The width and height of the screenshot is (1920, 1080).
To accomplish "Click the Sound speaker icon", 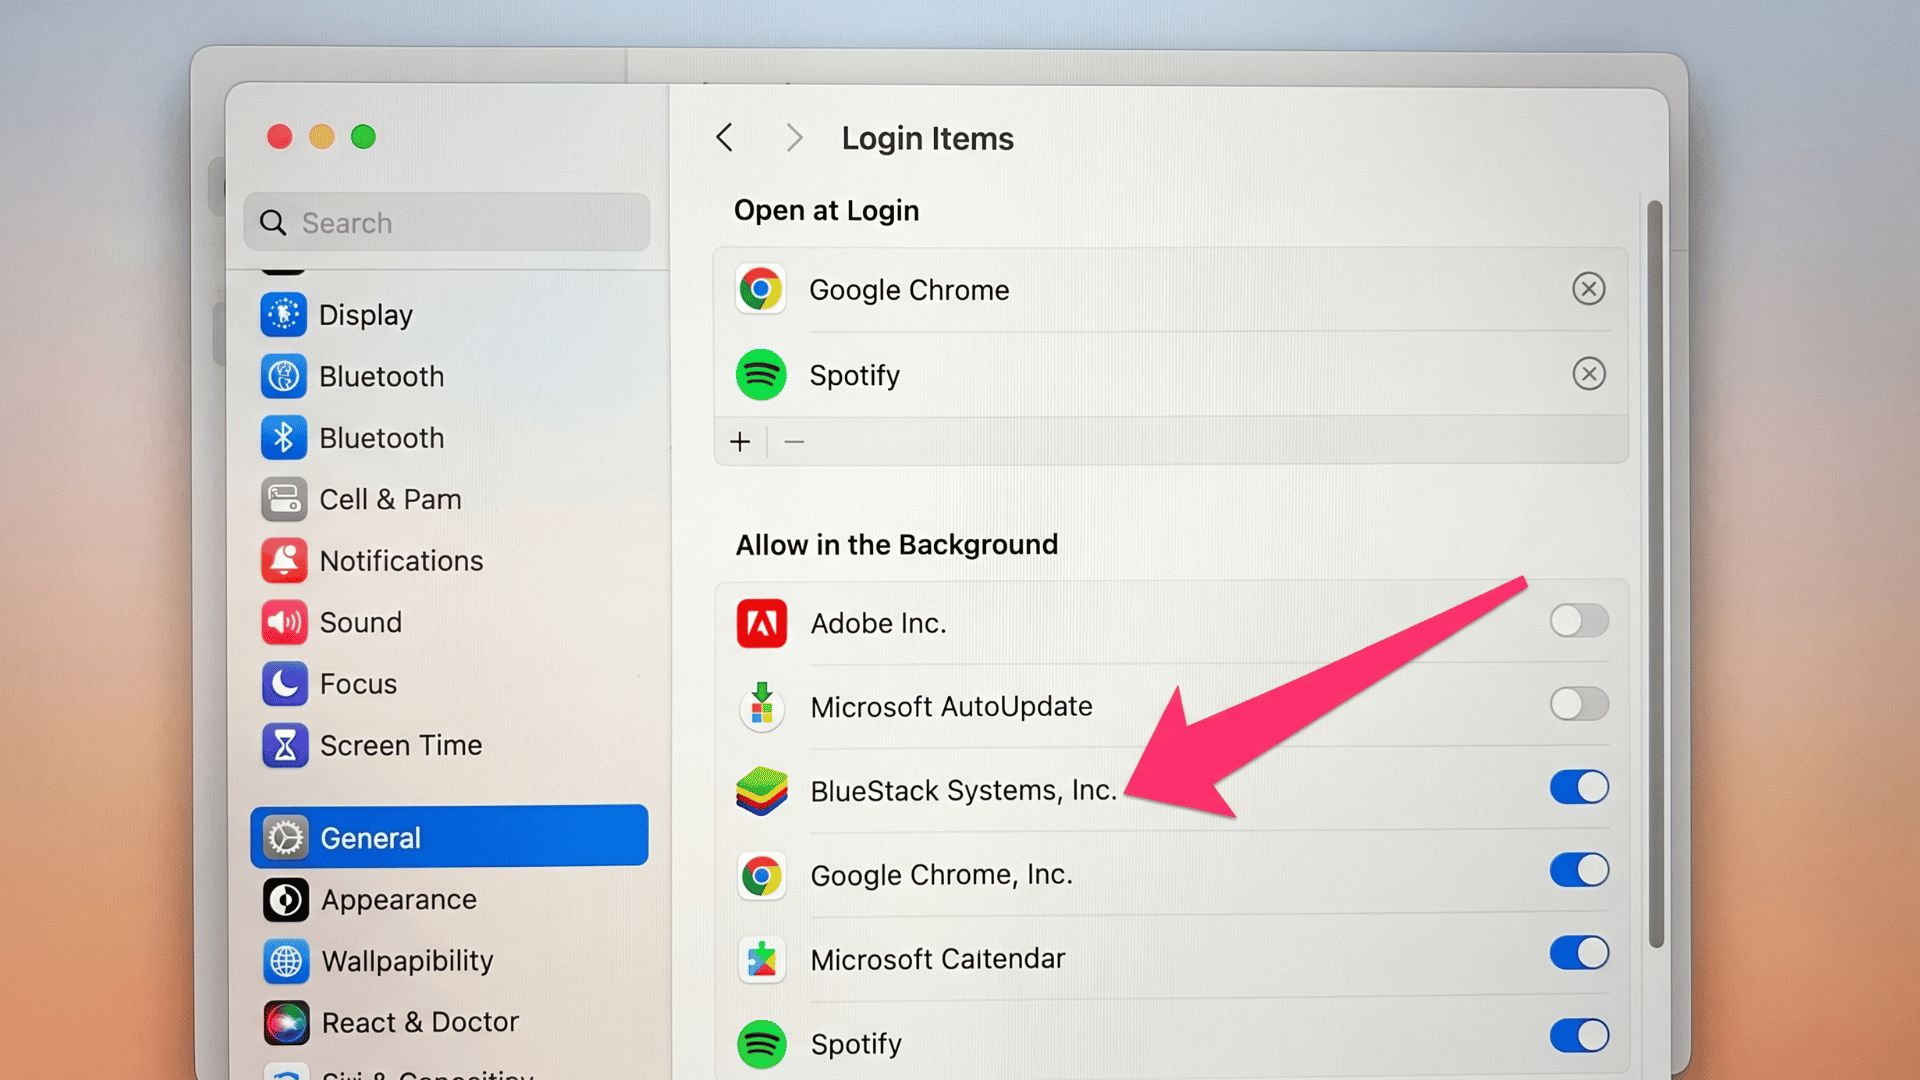I will pyautogui.click(x=284, y=622).
